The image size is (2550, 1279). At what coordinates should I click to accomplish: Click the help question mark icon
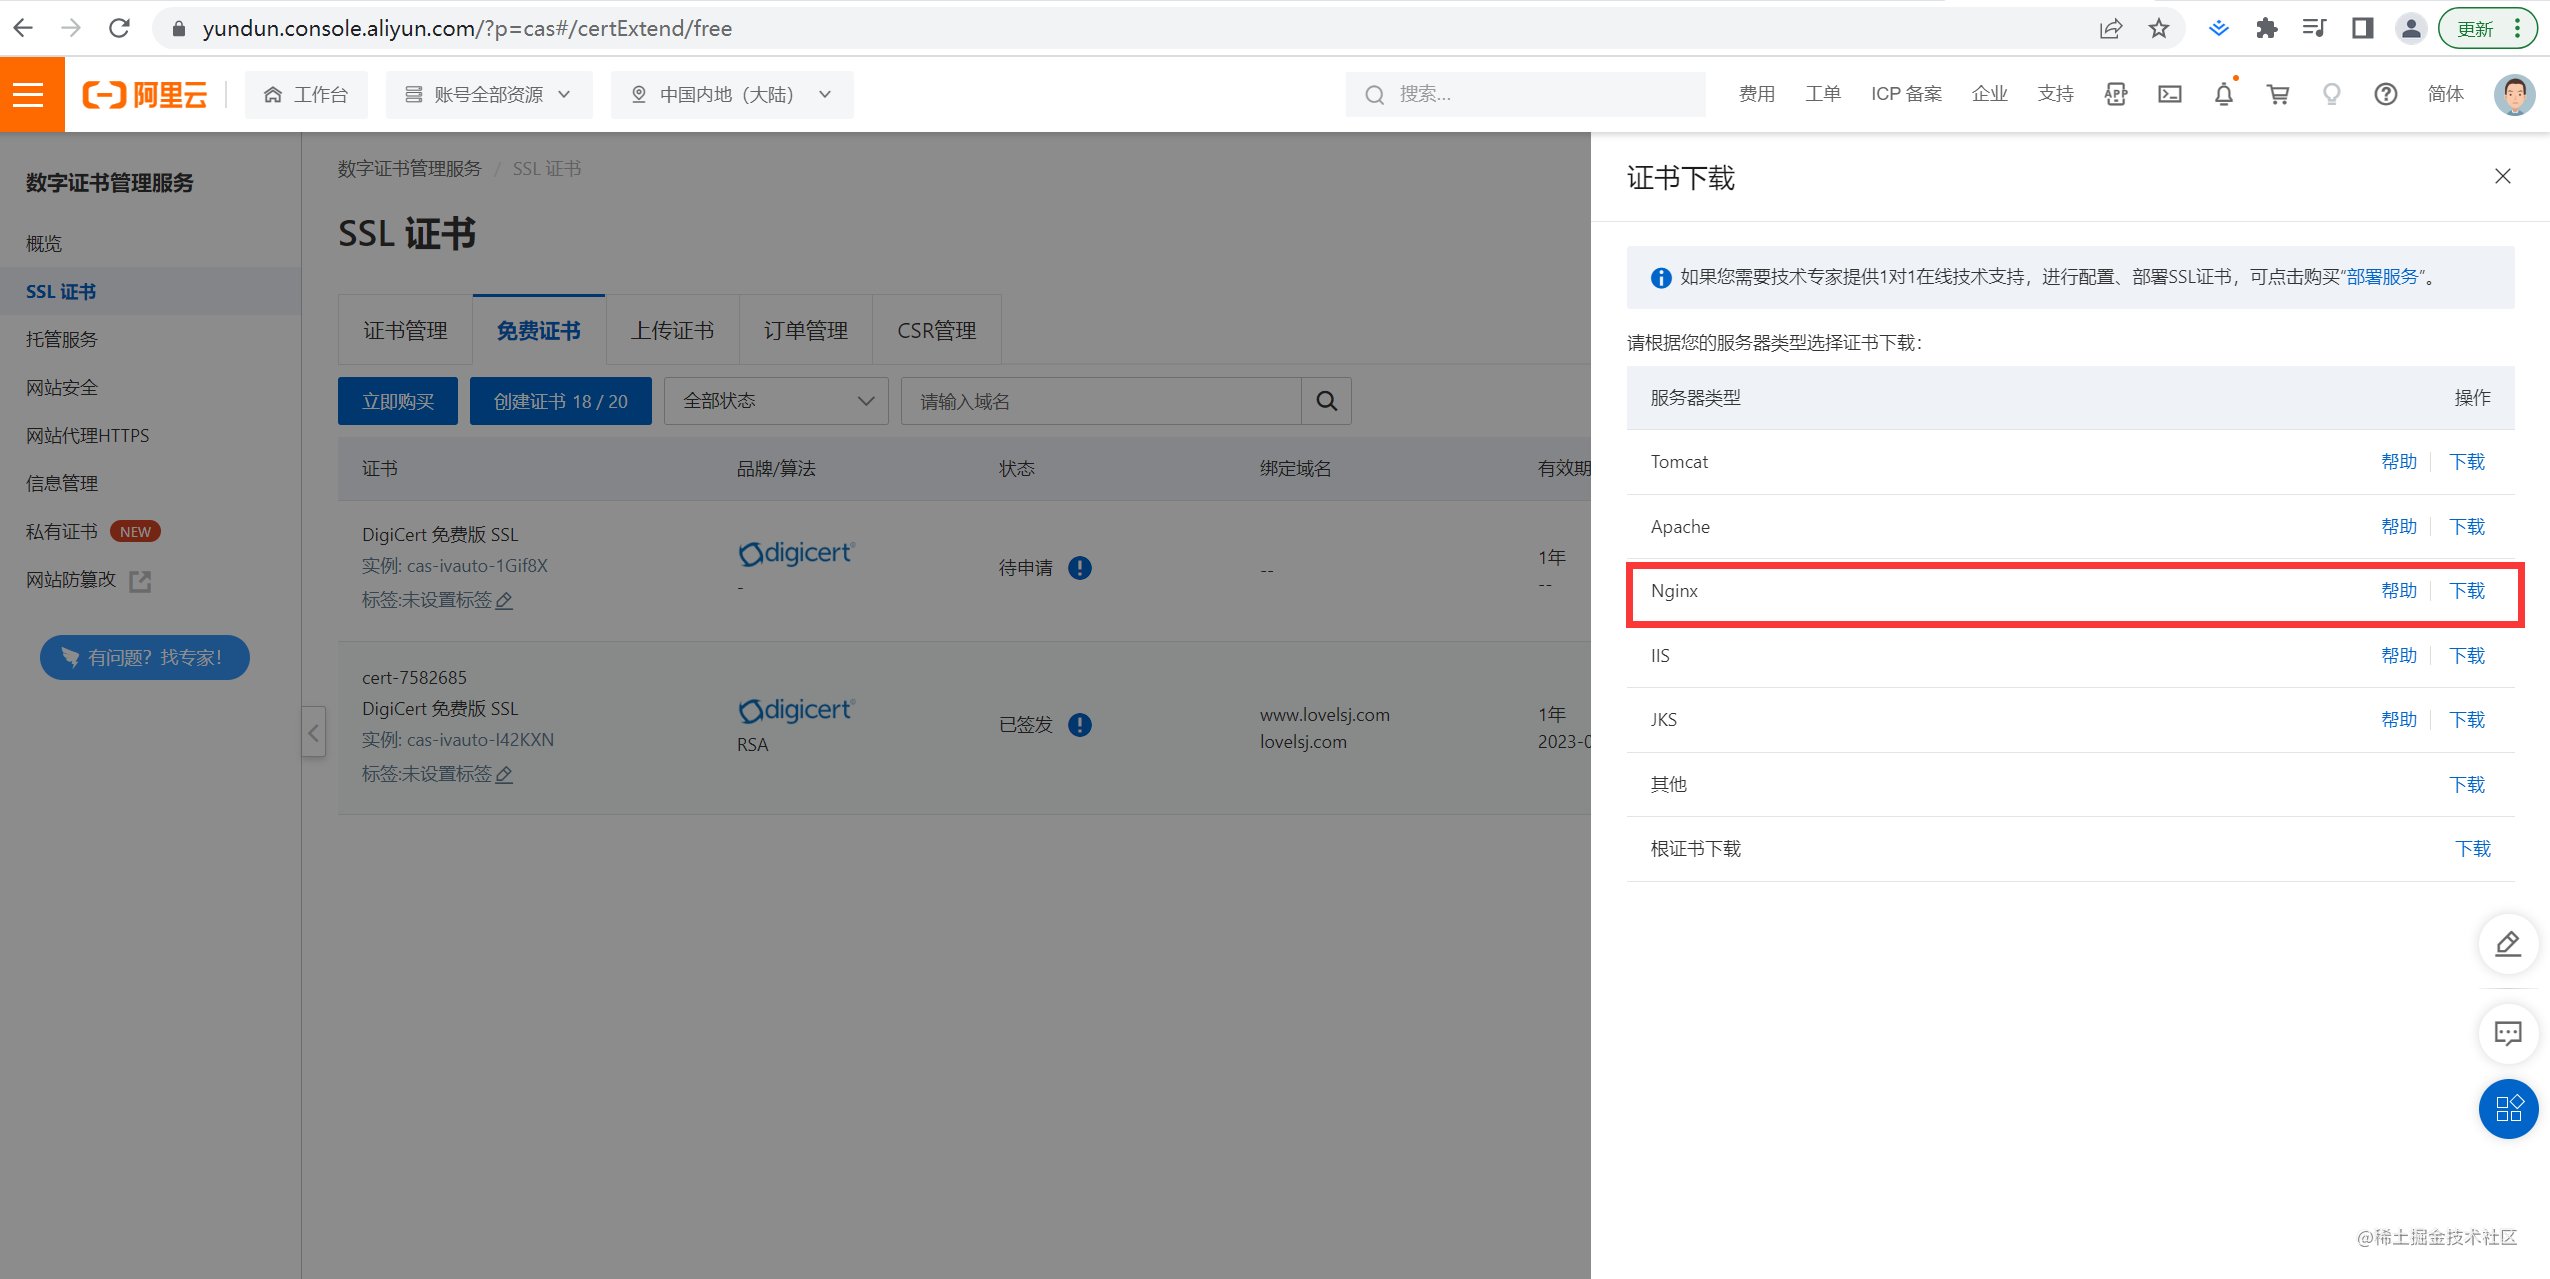[2385, 95]
